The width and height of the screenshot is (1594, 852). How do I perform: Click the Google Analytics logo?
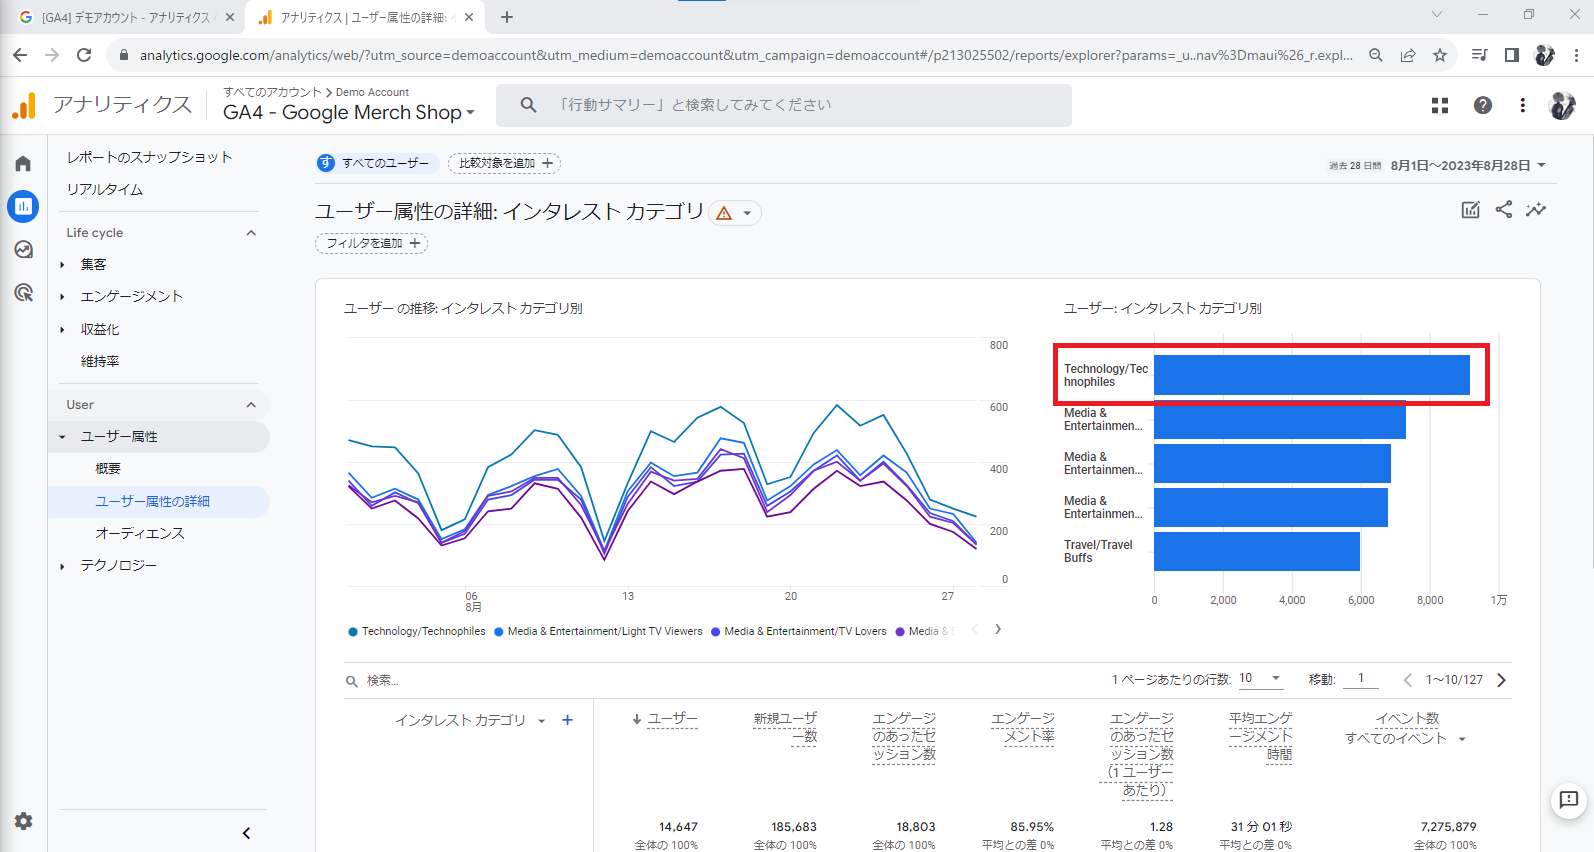coord(24,105)
